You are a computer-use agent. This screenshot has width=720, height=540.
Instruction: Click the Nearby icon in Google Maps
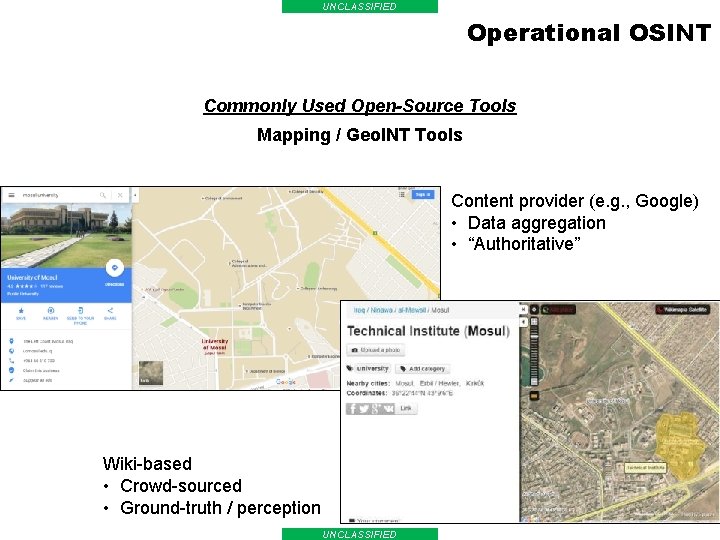pos(51,313)
